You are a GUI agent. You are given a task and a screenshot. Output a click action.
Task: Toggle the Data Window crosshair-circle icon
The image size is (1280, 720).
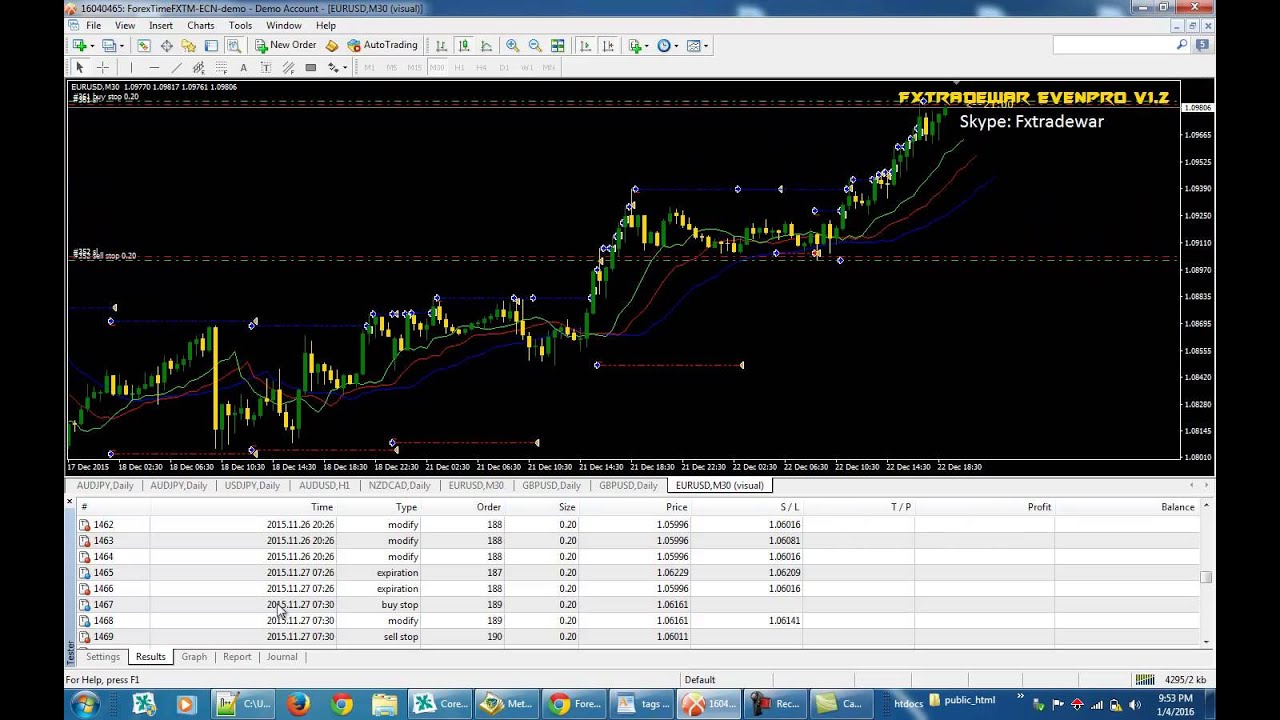pos(166,45)
